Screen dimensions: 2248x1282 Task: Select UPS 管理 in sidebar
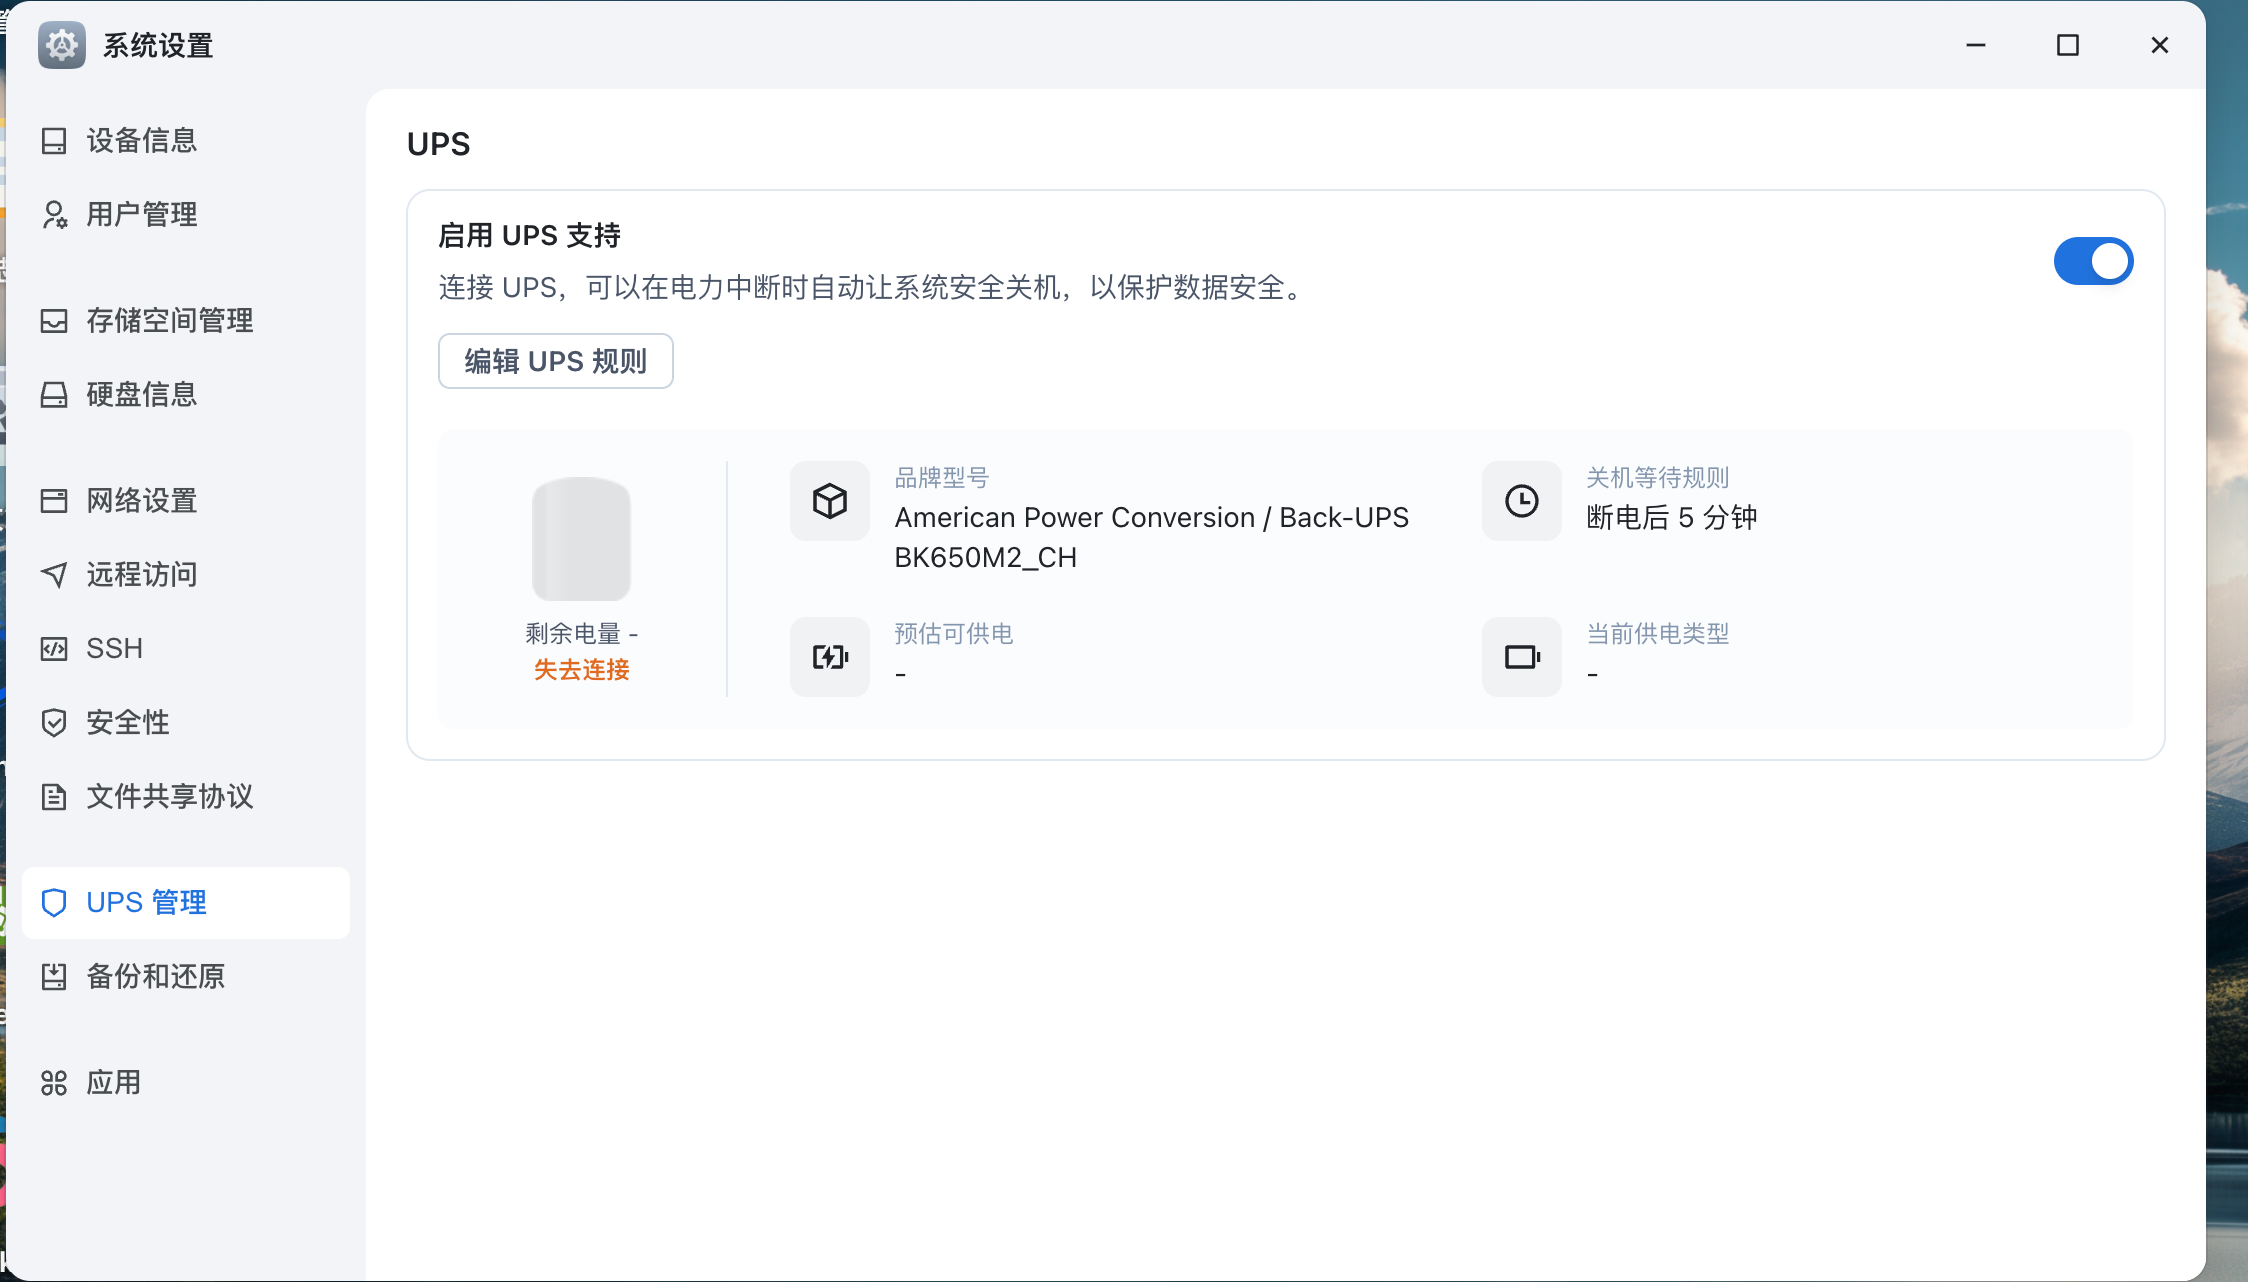point(186,903)
